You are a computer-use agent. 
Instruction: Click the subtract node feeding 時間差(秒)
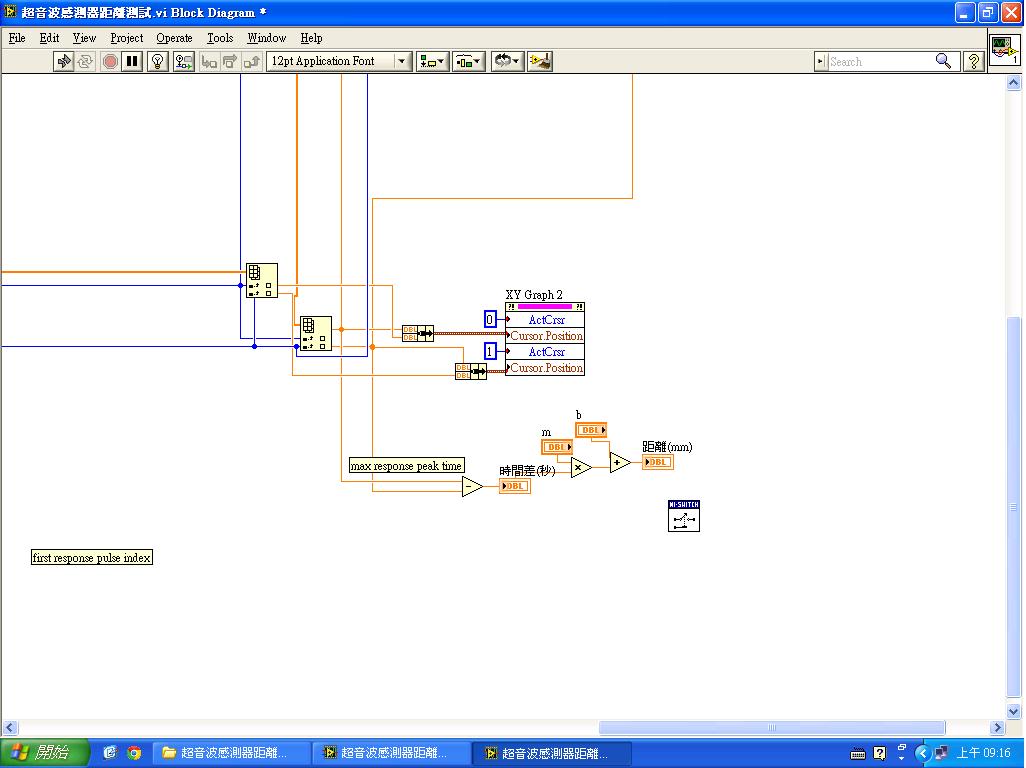470,485
